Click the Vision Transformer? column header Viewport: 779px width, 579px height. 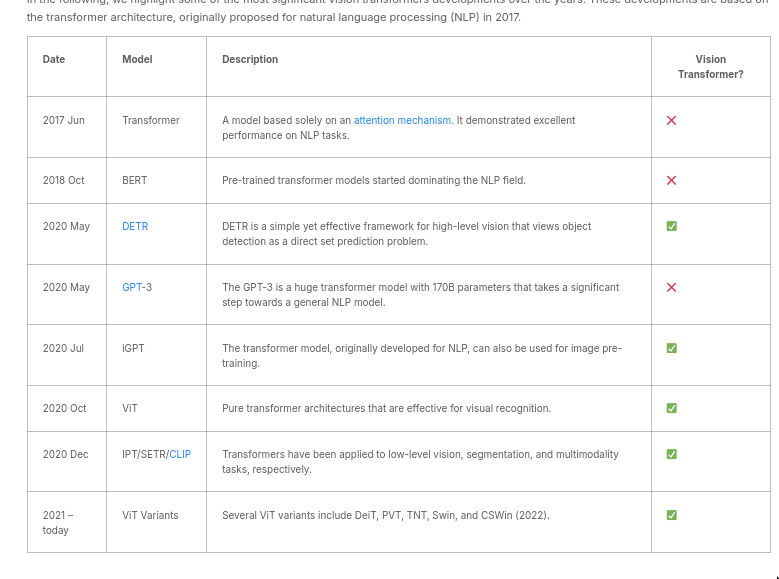tap(710, 67)
